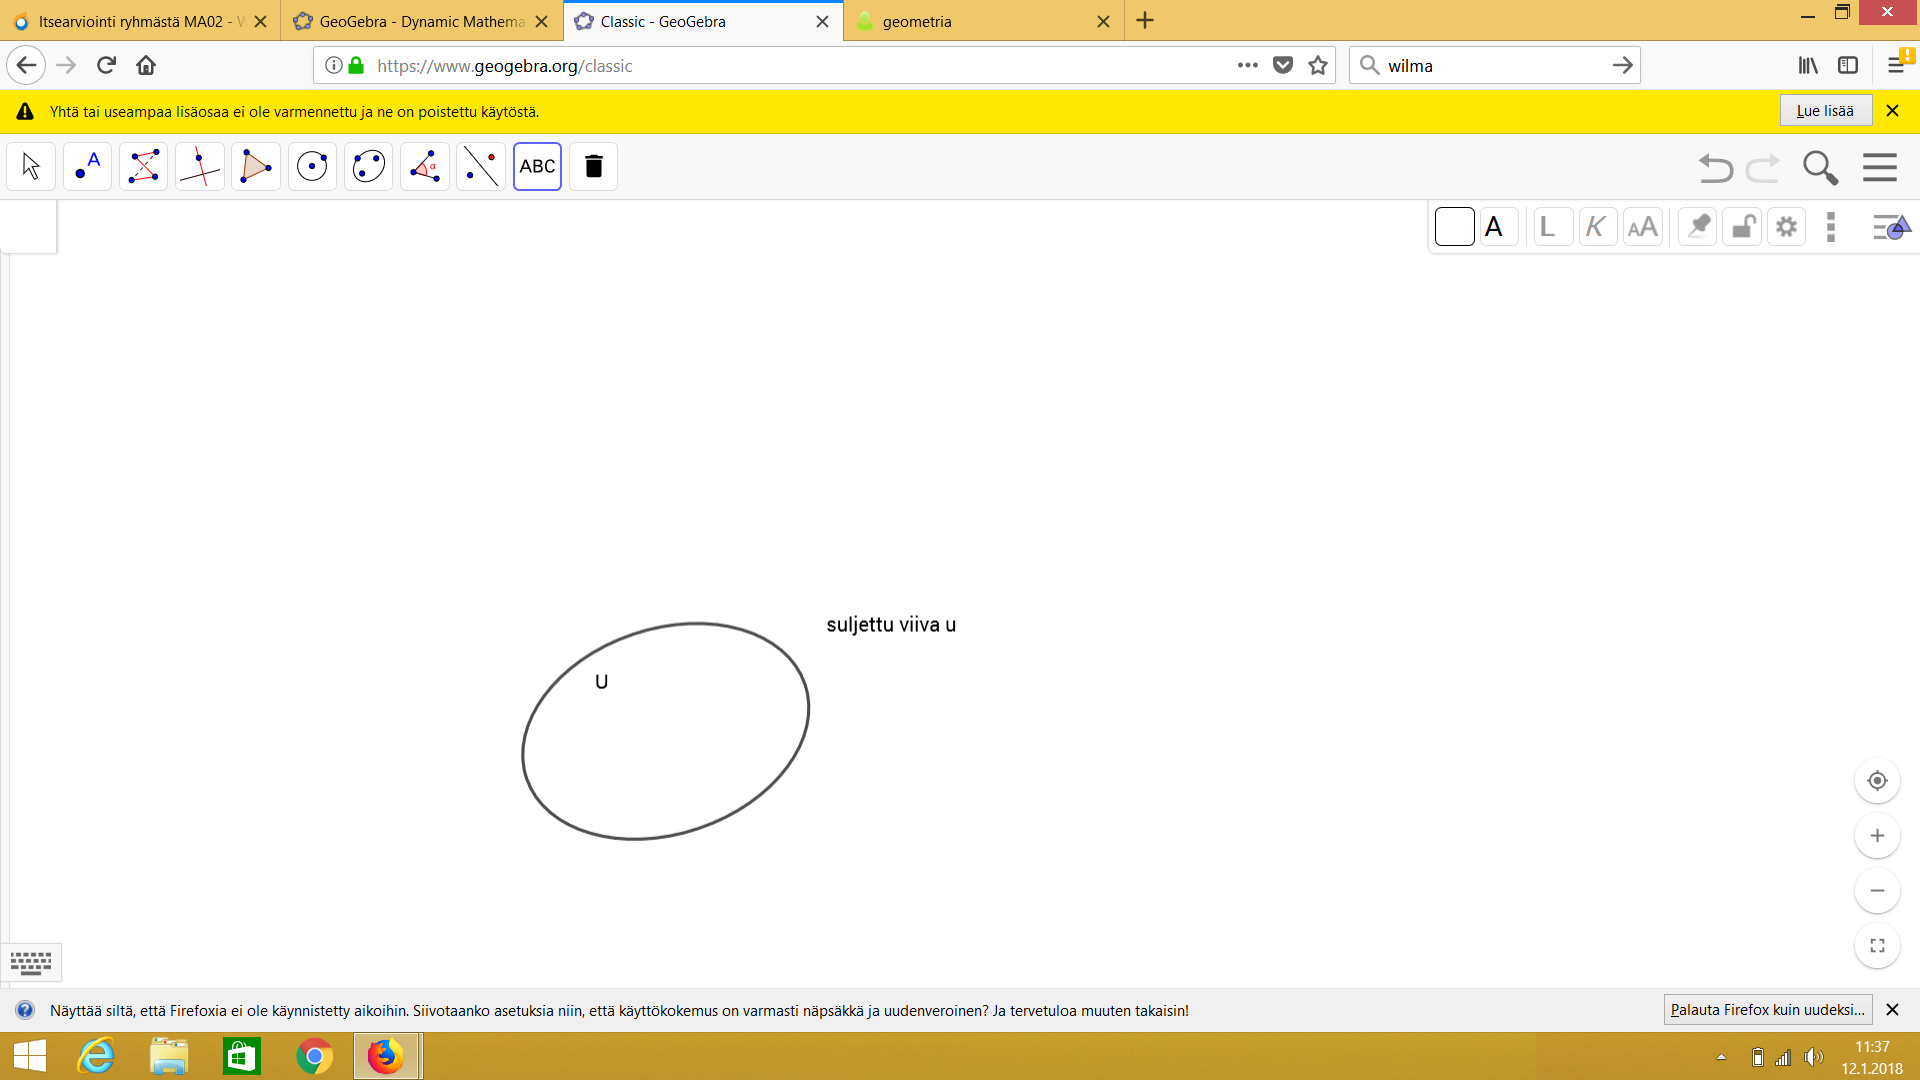Expand the three-dot style bar menu
The width and height of the screenshot is (1920, 1080).
click(x=1831, y=227)
